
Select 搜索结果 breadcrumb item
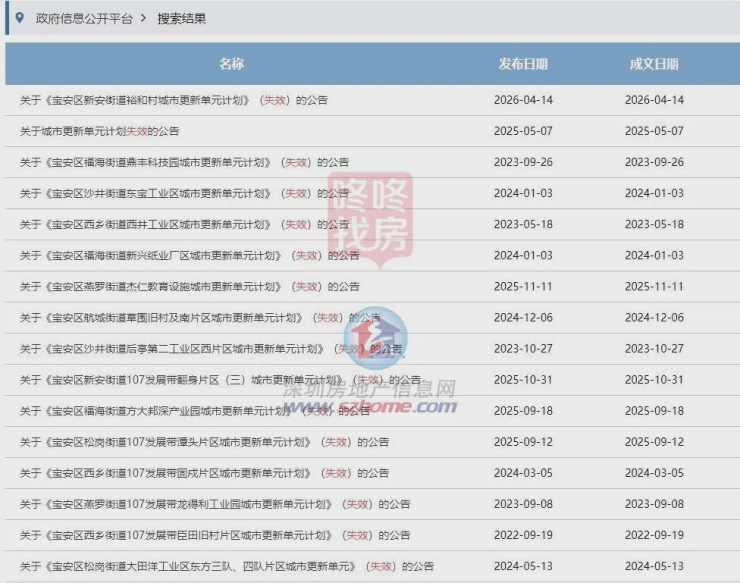pyautogui.click(x=182, y=19)
